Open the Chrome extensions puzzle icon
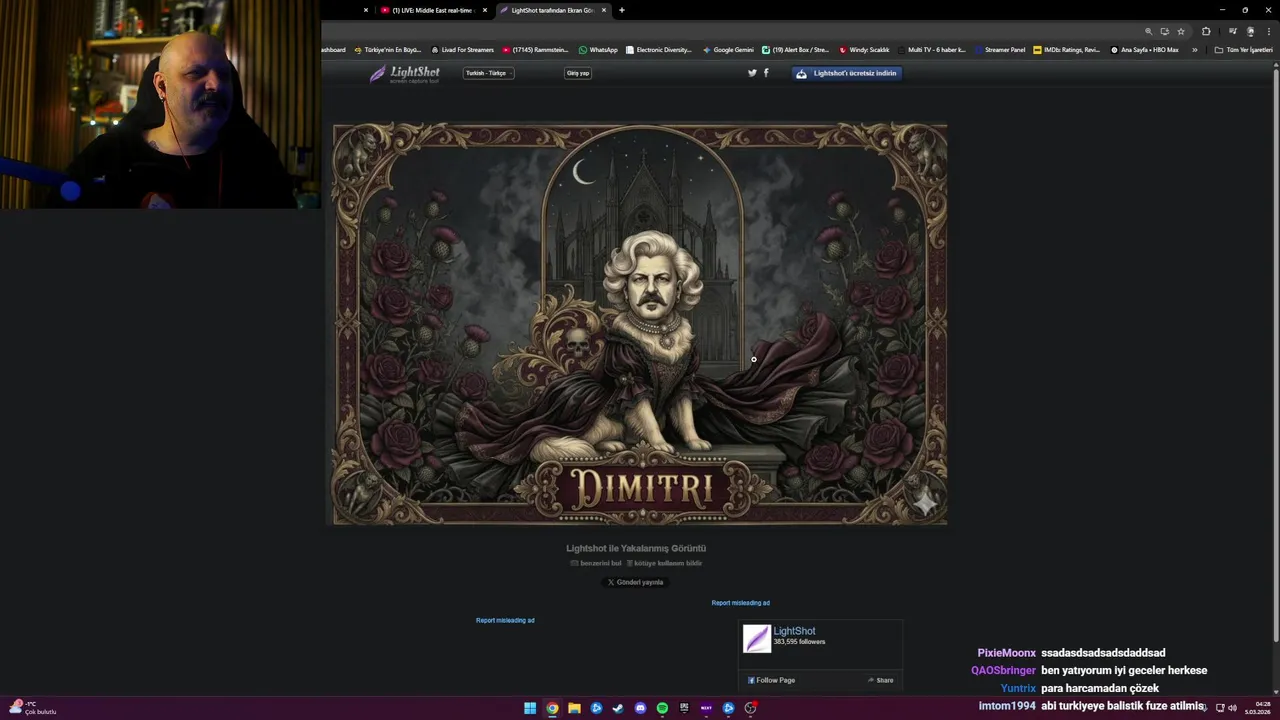 pos(1206,31)
